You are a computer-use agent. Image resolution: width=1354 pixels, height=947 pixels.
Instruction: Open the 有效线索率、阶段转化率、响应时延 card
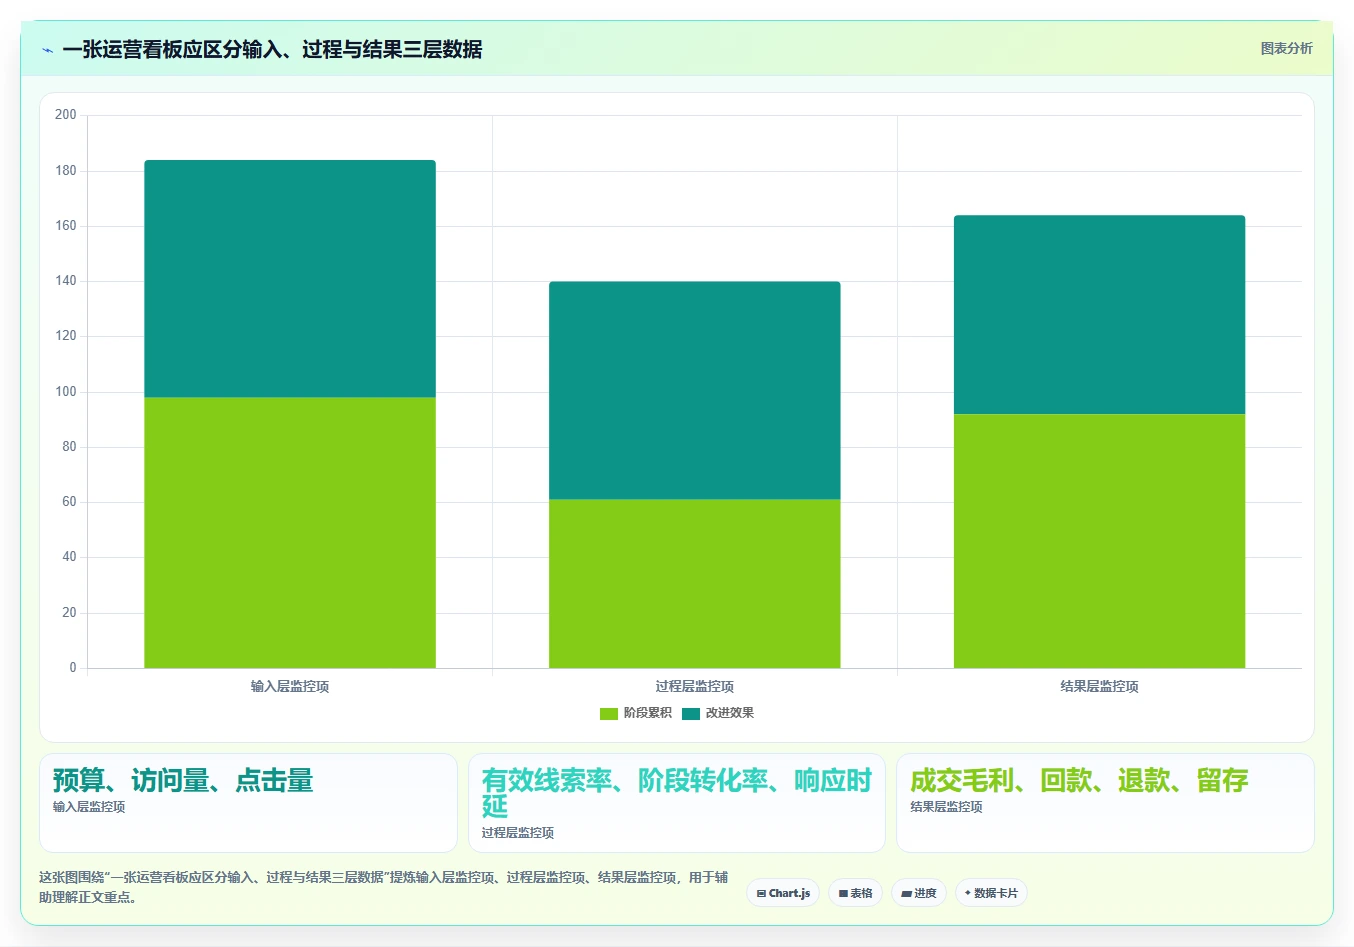point(677,803)
